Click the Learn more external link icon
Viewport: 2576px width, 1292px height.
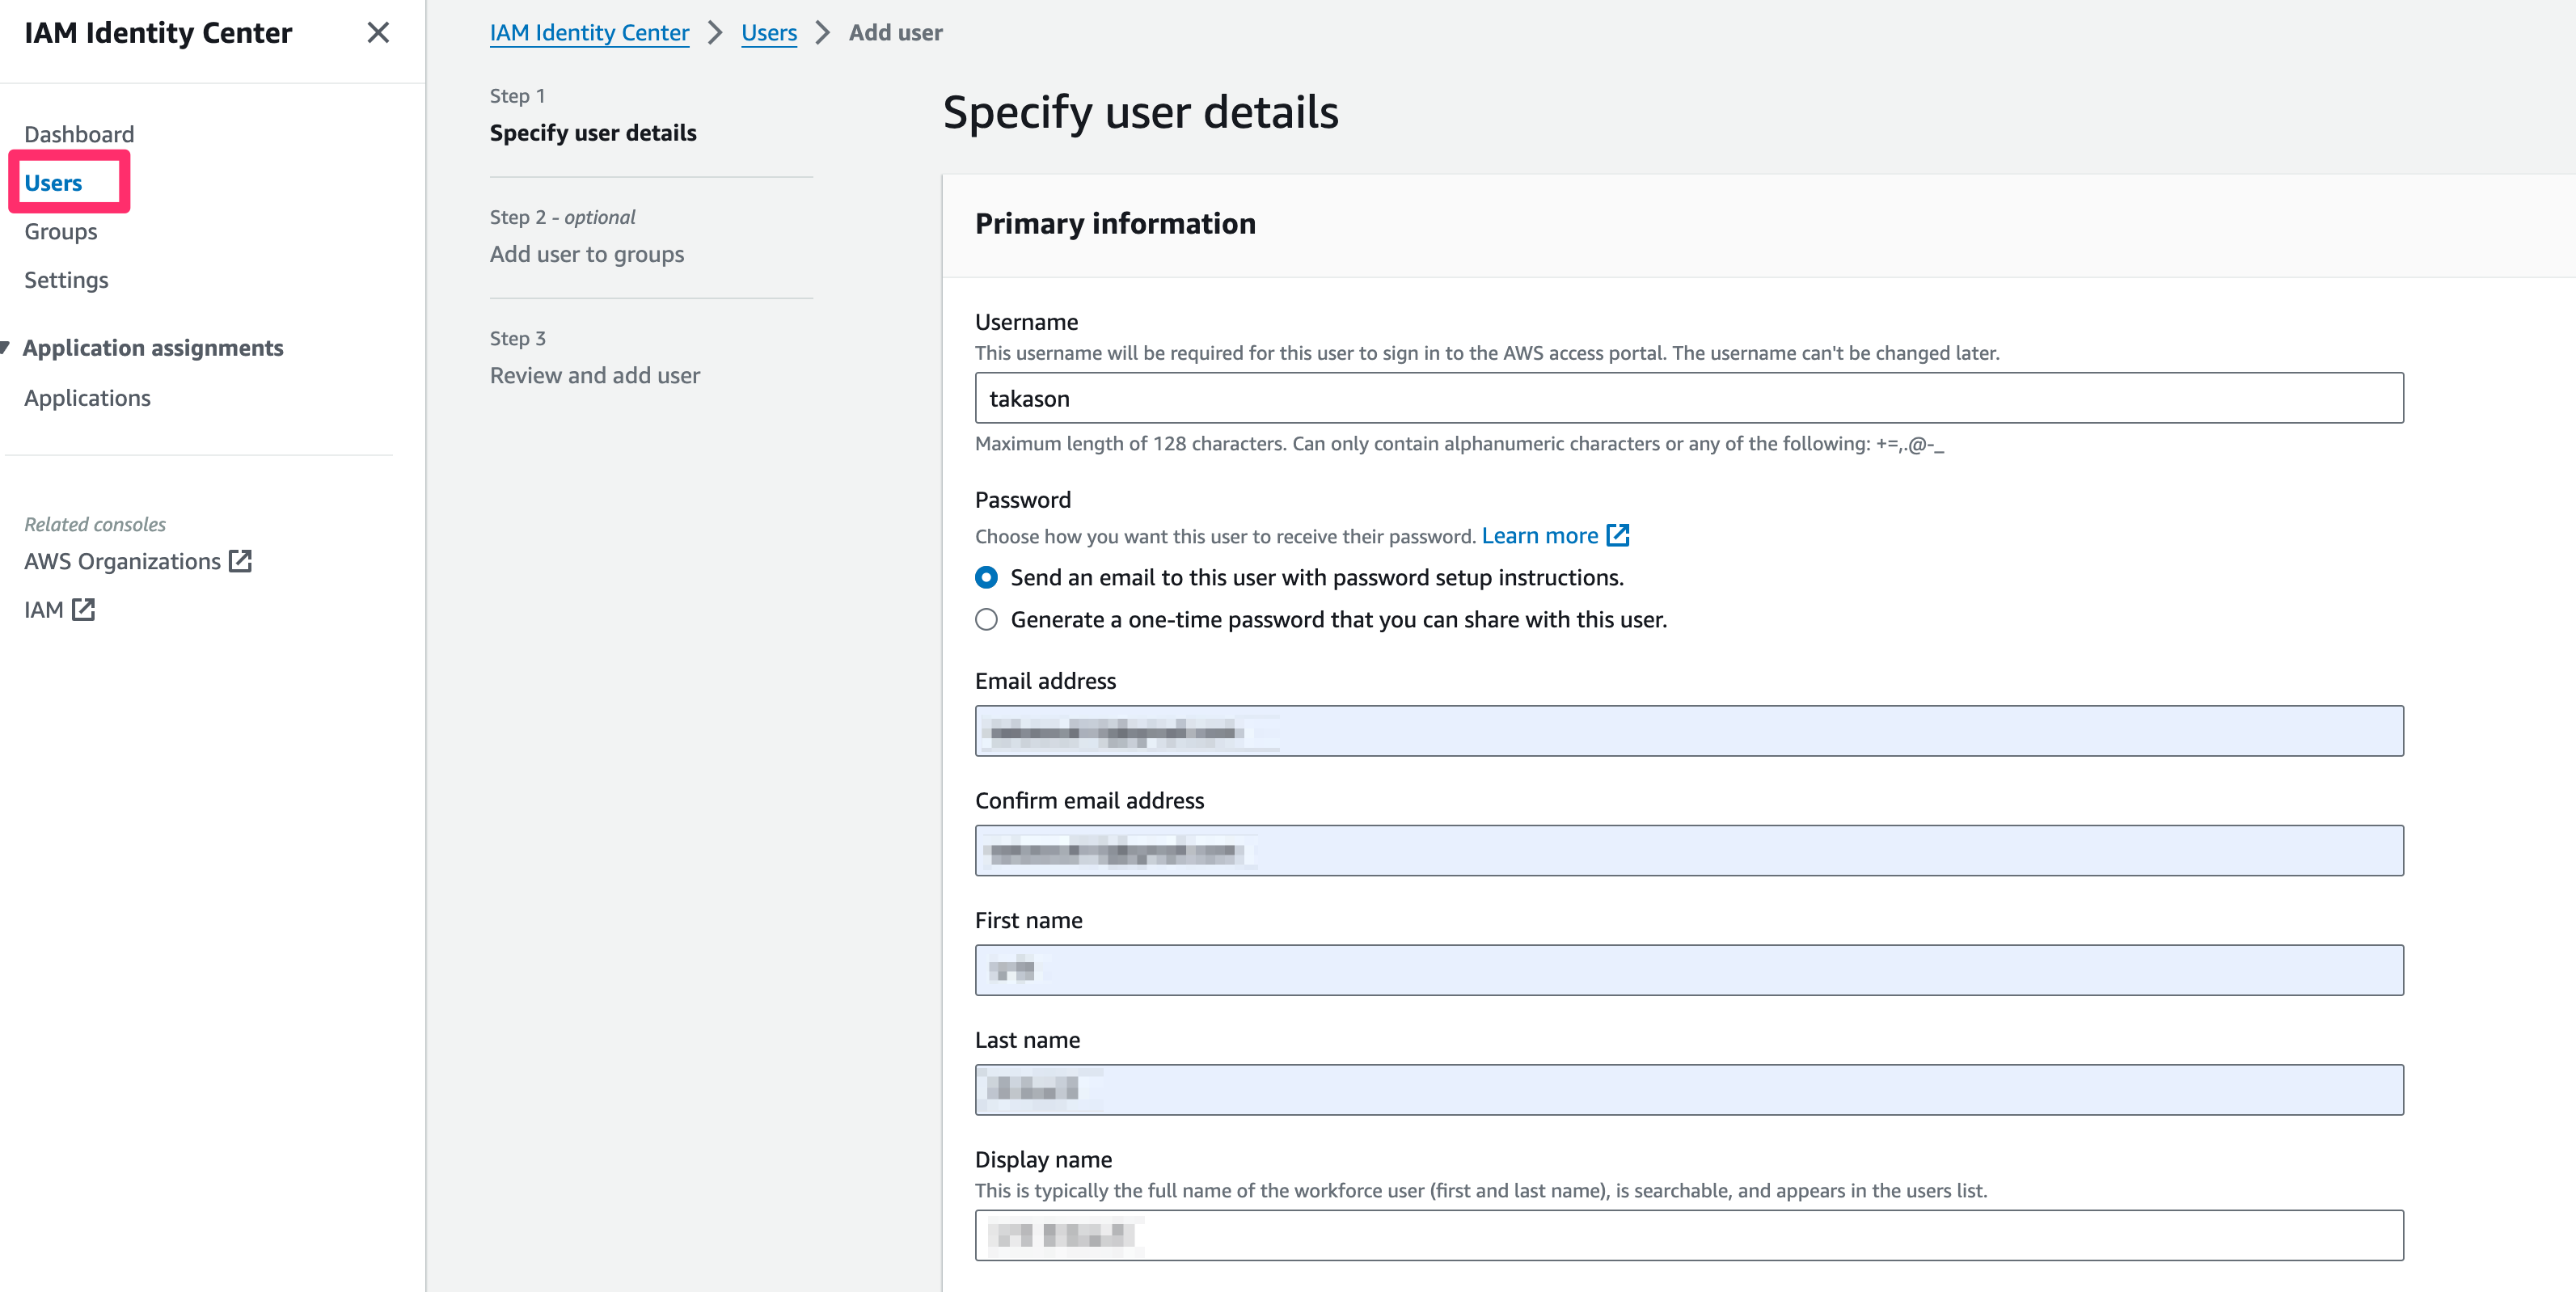(1617, 535)
